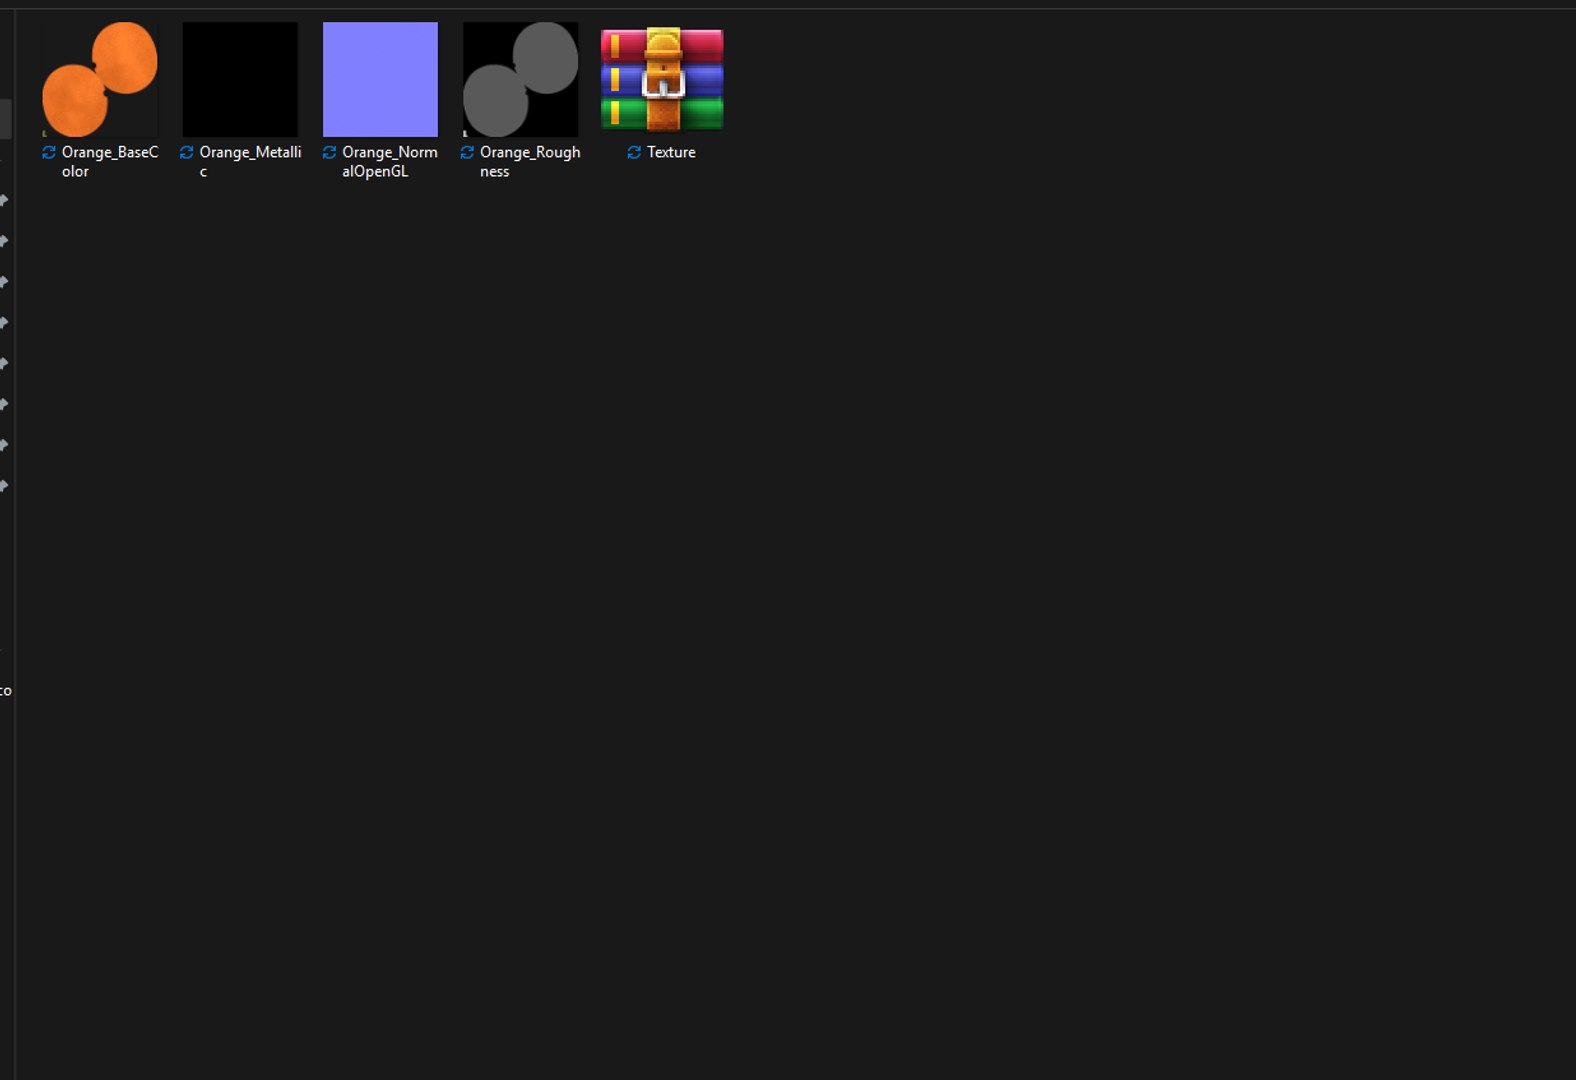The height and width of the screenshot is (1080, 1576).
Task: Click the Orange_Roughness file name
Action: (x=530, y=161)
